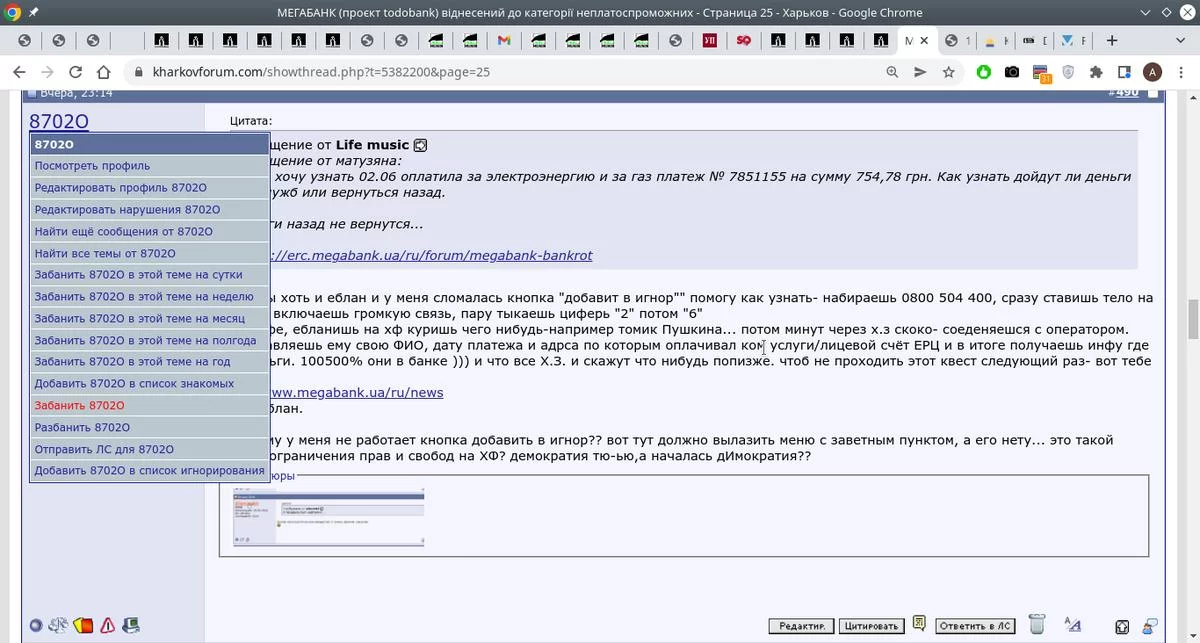Click the red warning triangle report icon
The width and height of the screenshot is (1200, 643).
[x=107, y=626]
